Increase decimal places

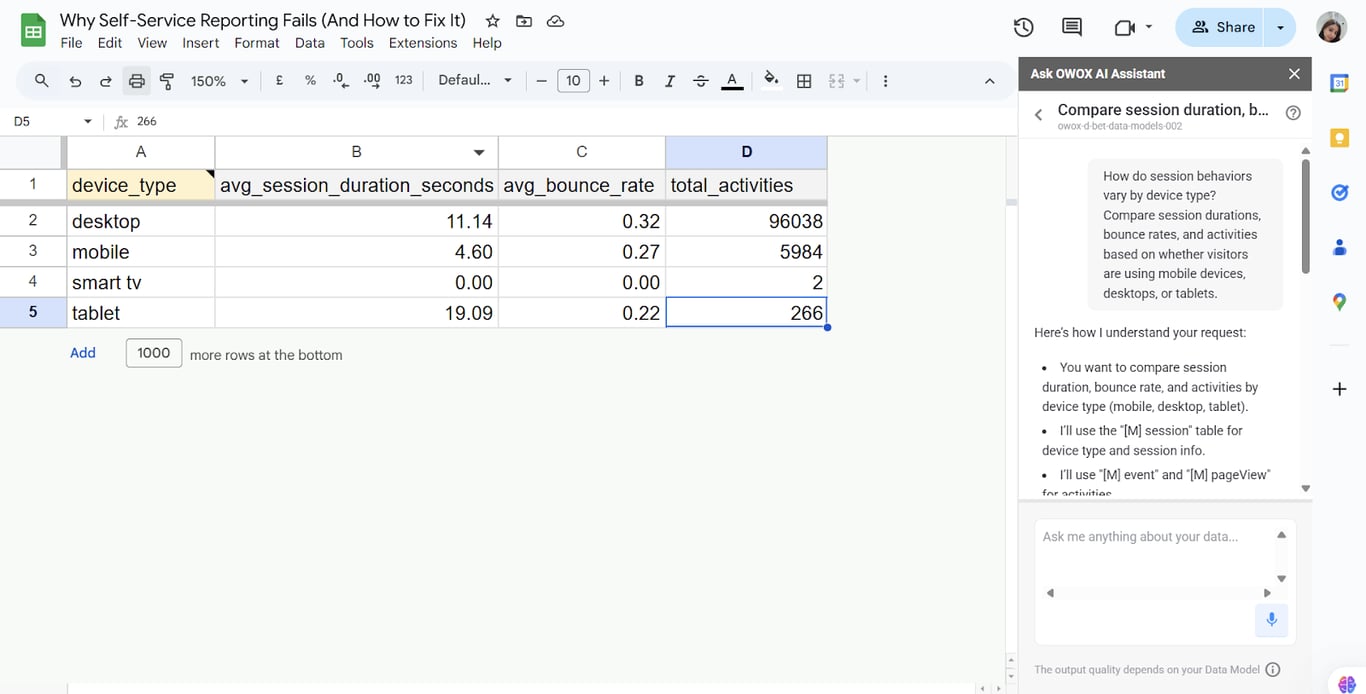(372, 81)
